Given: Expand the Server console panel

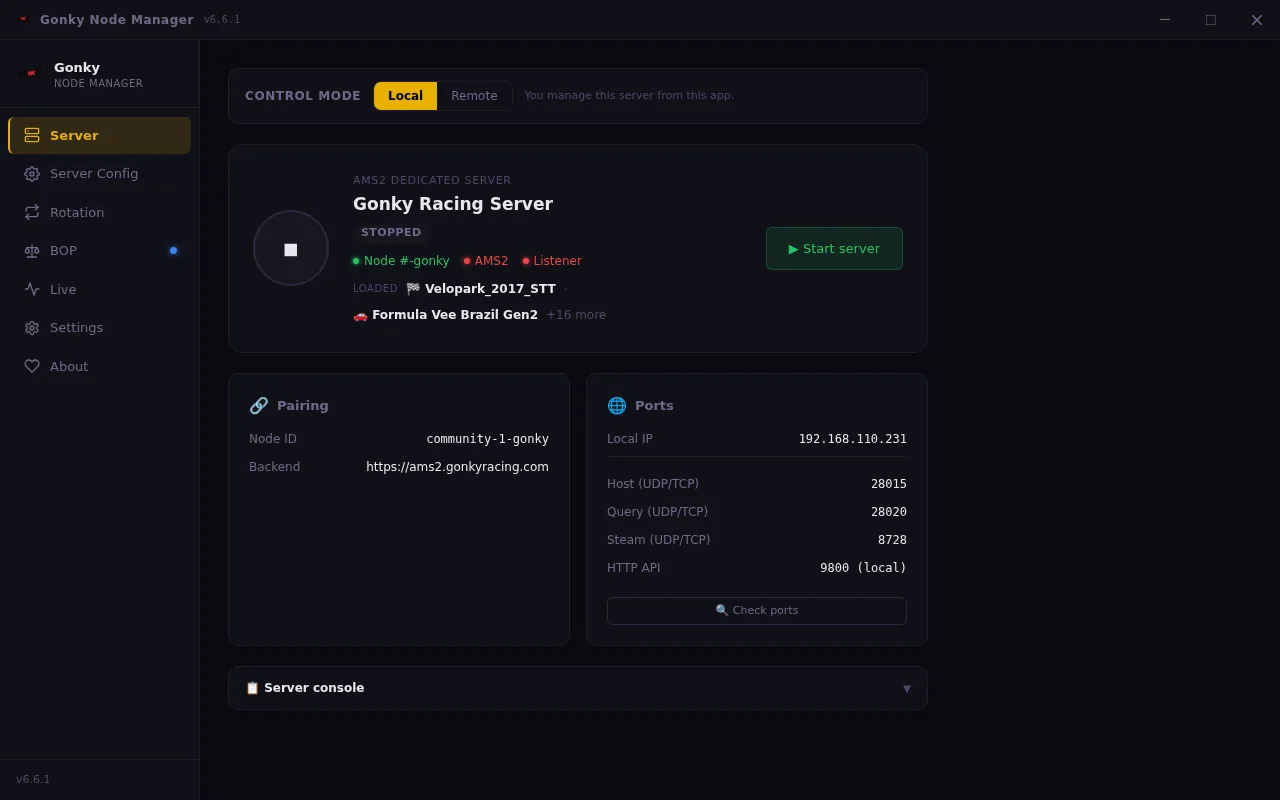Looking at the screenshot, I should coord(578,688).
